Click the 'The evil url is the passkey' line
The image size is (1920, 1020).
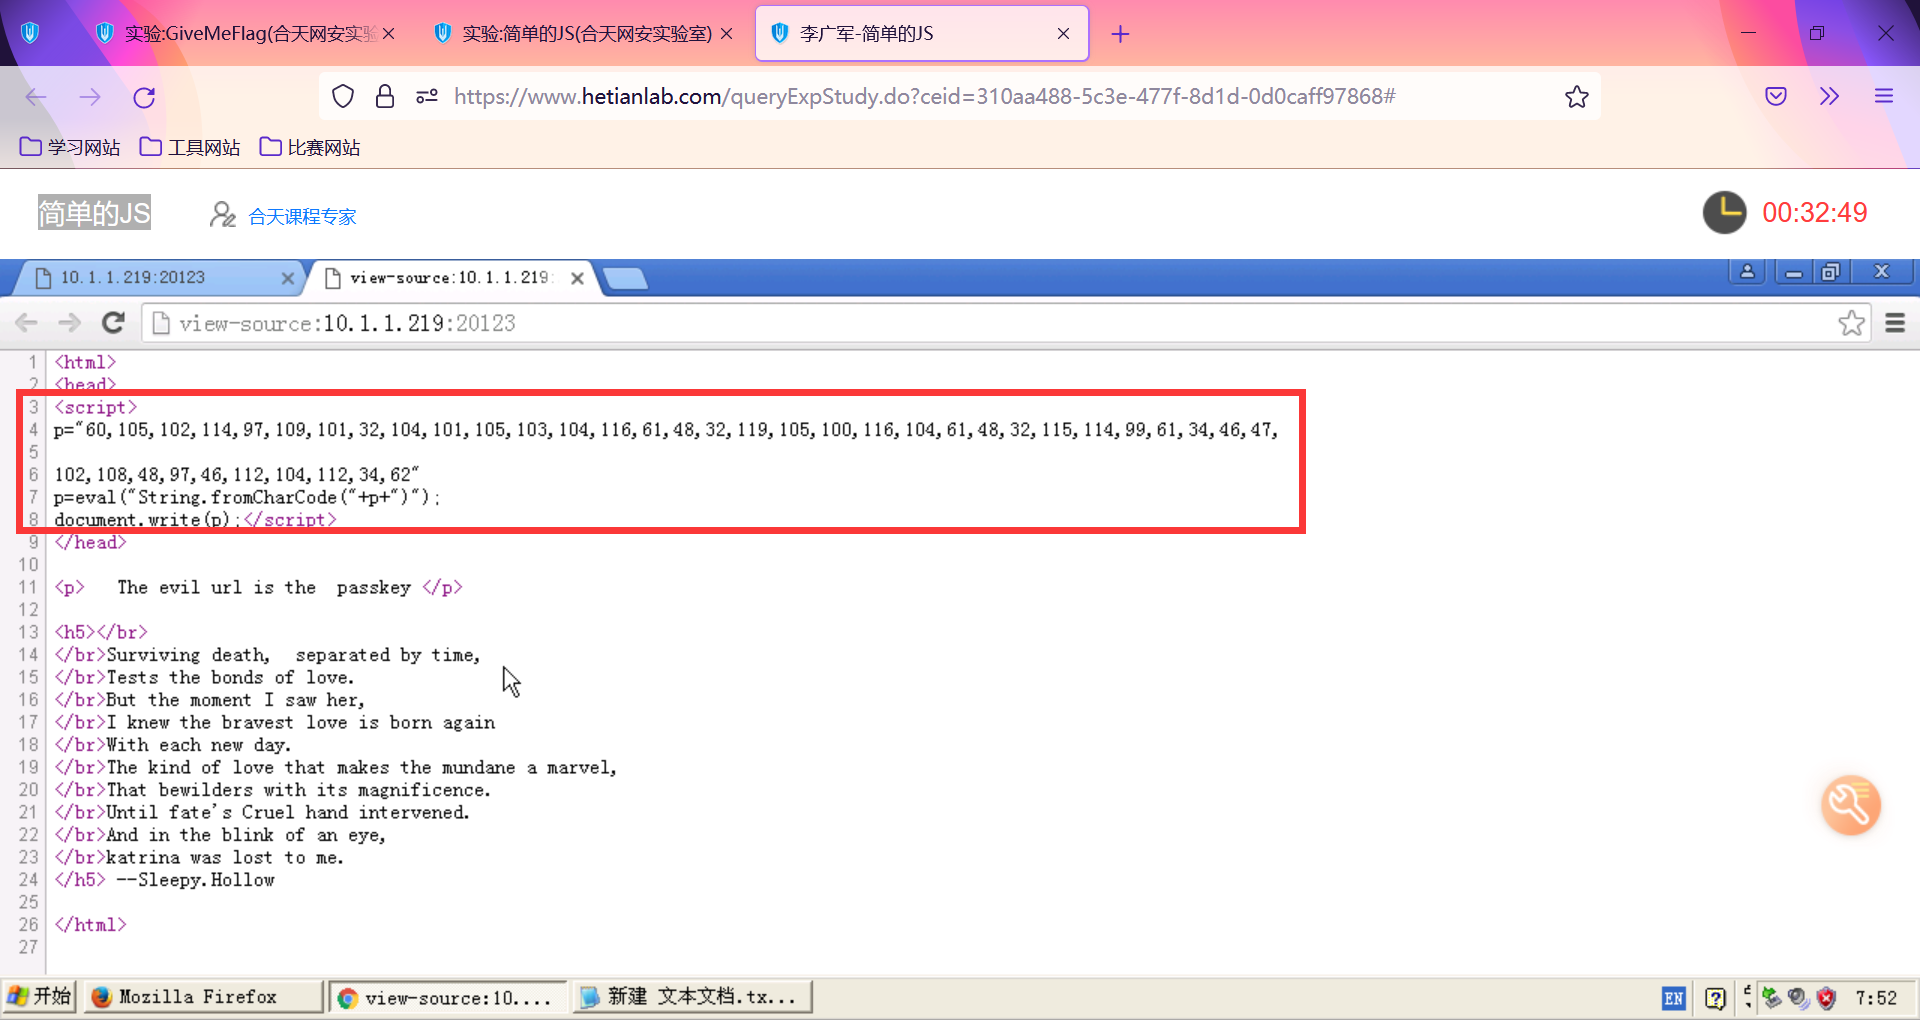[x=259, y=587]
